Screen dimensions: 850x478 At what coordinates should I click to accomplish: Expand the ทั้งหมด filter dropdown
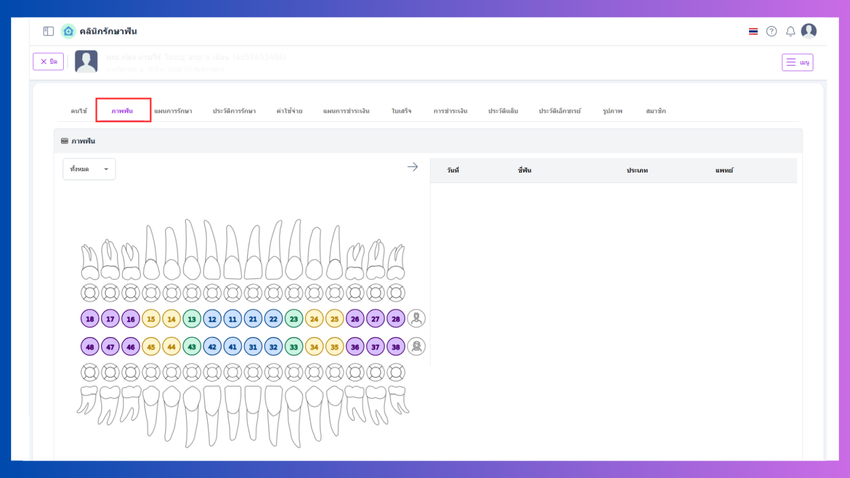pyautogui.click(x=89, y=169)
